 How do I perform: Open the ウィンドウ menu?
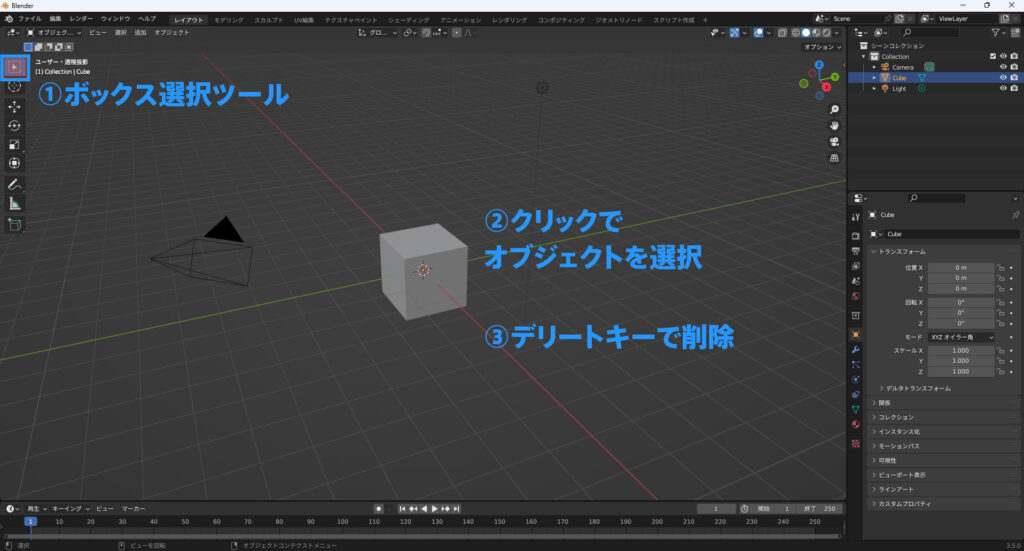click(115, 19)
